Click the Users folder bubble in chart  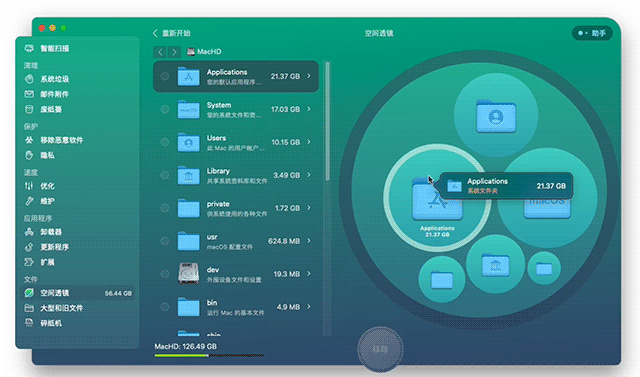point(496,115)
